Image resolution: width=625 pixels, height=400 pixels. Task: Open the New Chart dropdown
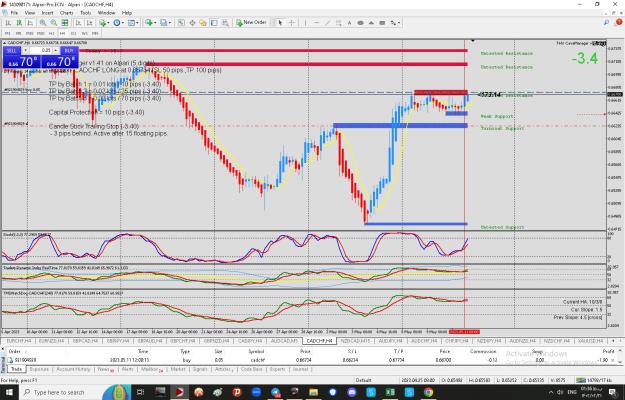[x=150, y=23]
